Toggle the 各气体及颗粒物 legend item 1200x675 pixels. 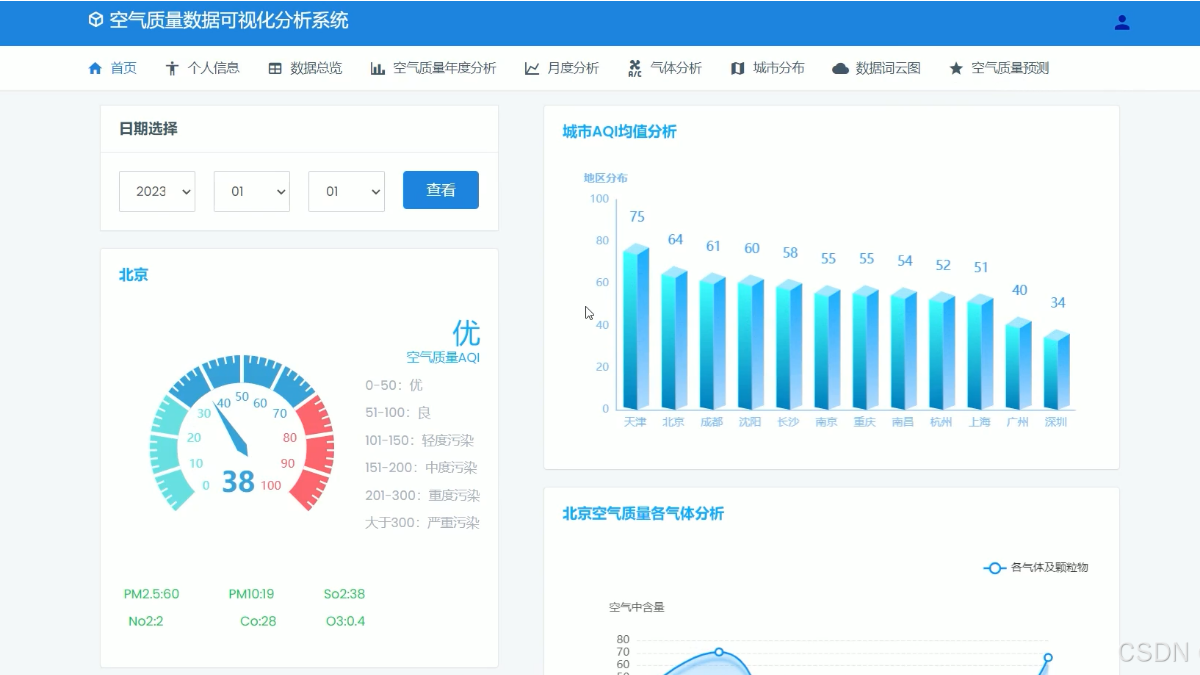[x=1035, y=567]
